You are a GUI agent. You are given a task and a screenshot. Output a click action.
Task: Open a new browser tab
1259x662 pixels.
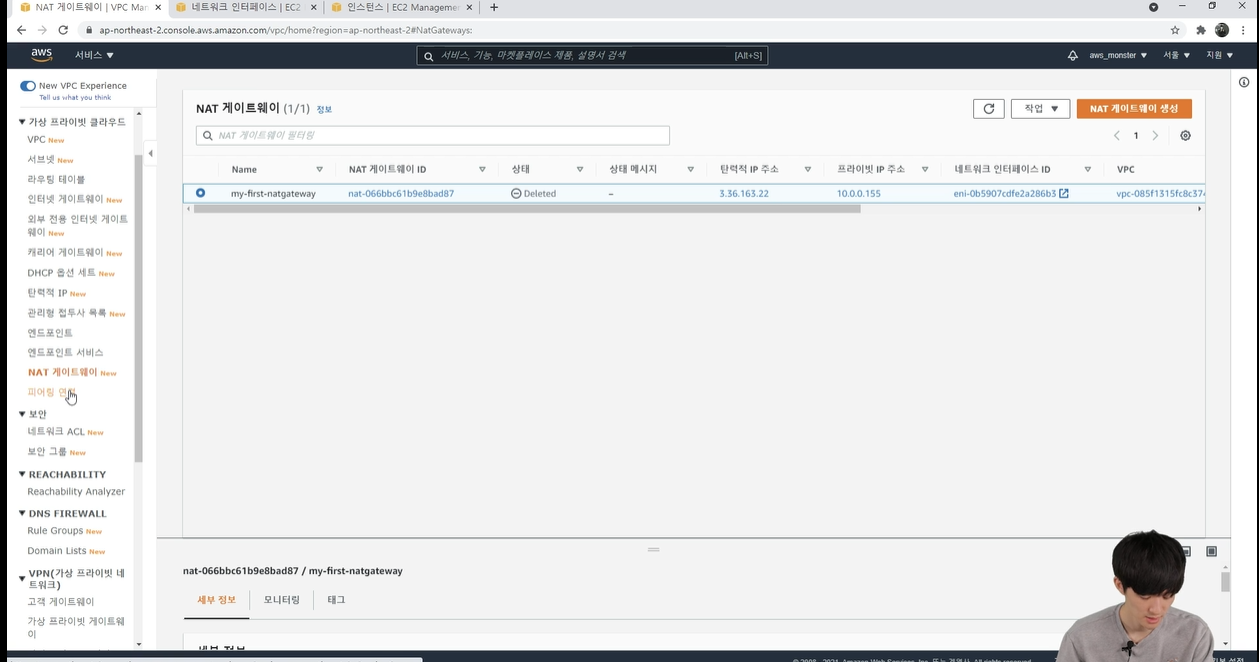point(494,7)
